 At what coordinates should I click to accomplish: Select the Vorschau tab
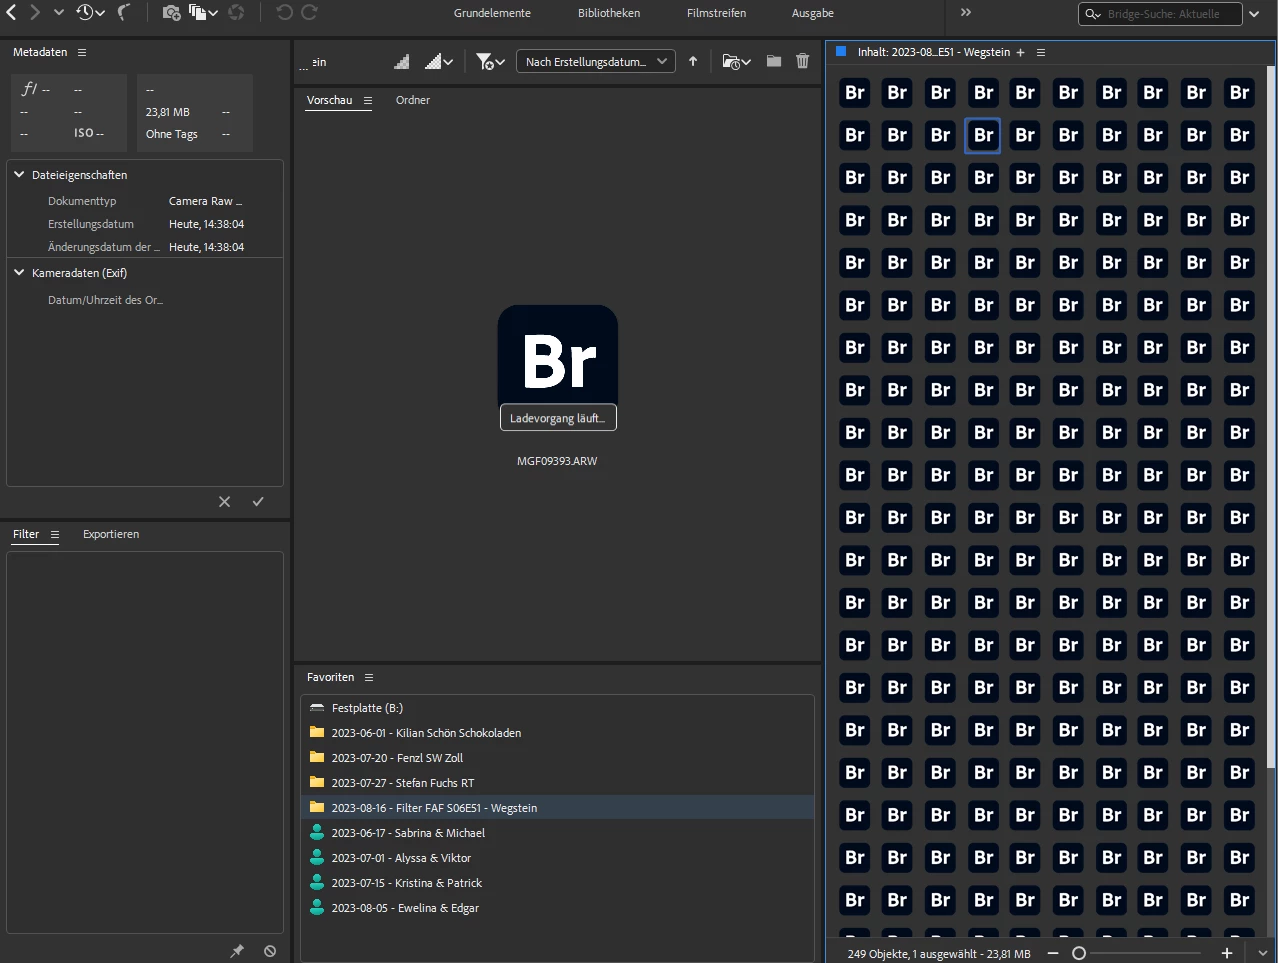tap(330, 101)
